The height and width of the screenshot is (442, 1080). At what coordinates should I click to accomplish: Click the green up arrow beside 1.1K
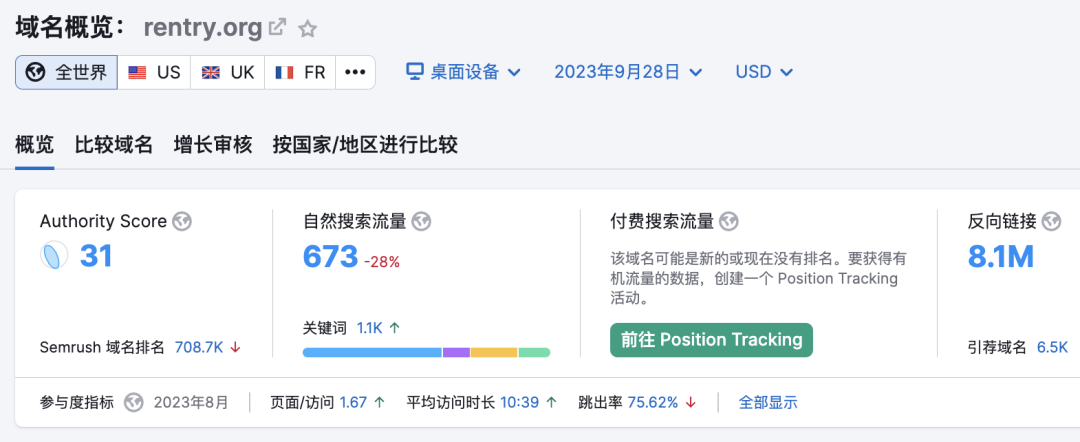[x=395, y=328]
